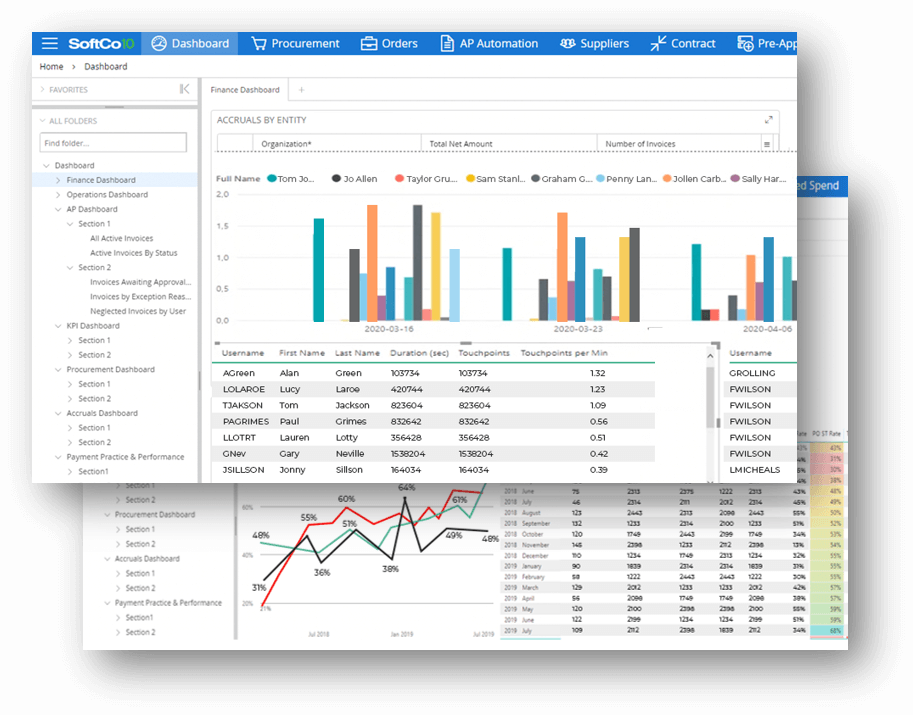This screenshot has width=913, height=715.
Task: Toggle Tom Jo... series in chart legend
Action: pyautogui.click(x=272, y=179)
